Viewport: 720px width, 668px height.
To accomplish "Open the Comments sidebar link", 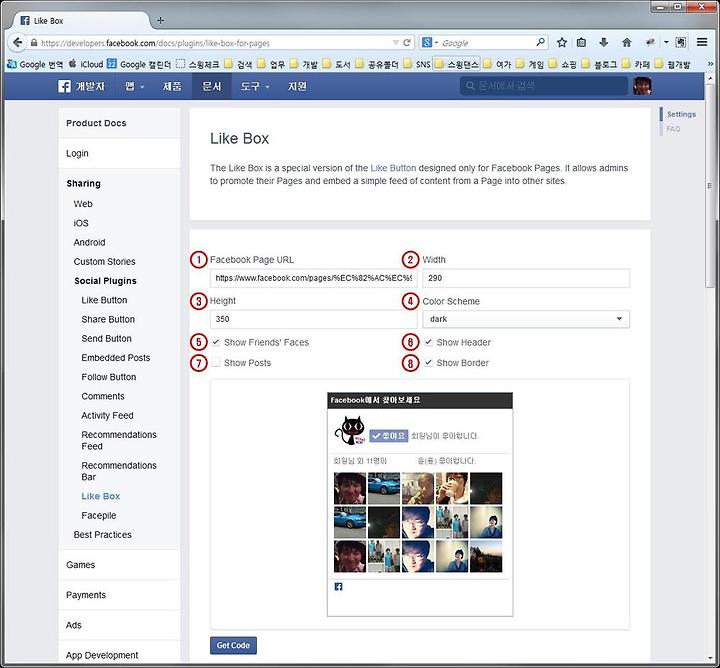I will coord(103,396).
